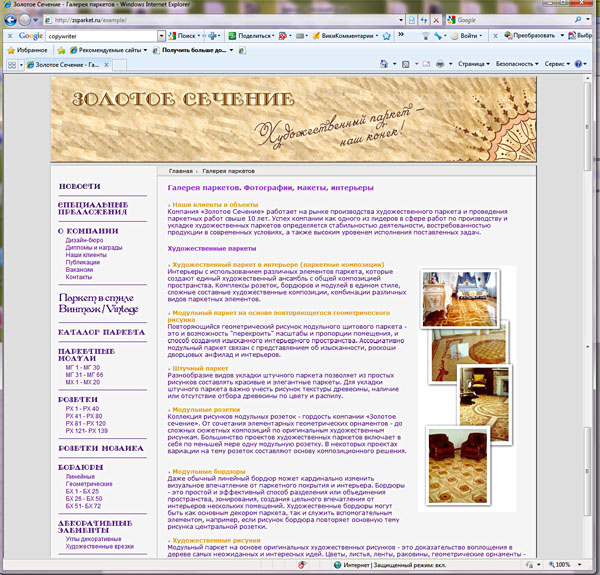
Task: Expand the address bar history dropdown
Action: coord(401,20)
